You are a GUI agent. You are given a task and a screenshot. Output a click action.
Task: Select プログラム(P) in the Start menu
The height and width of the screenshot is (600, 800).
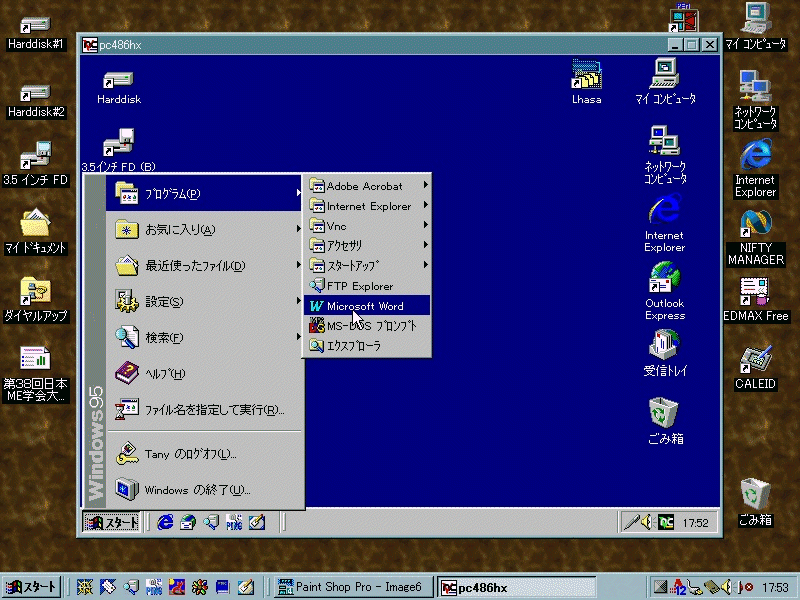click(204, 193)
